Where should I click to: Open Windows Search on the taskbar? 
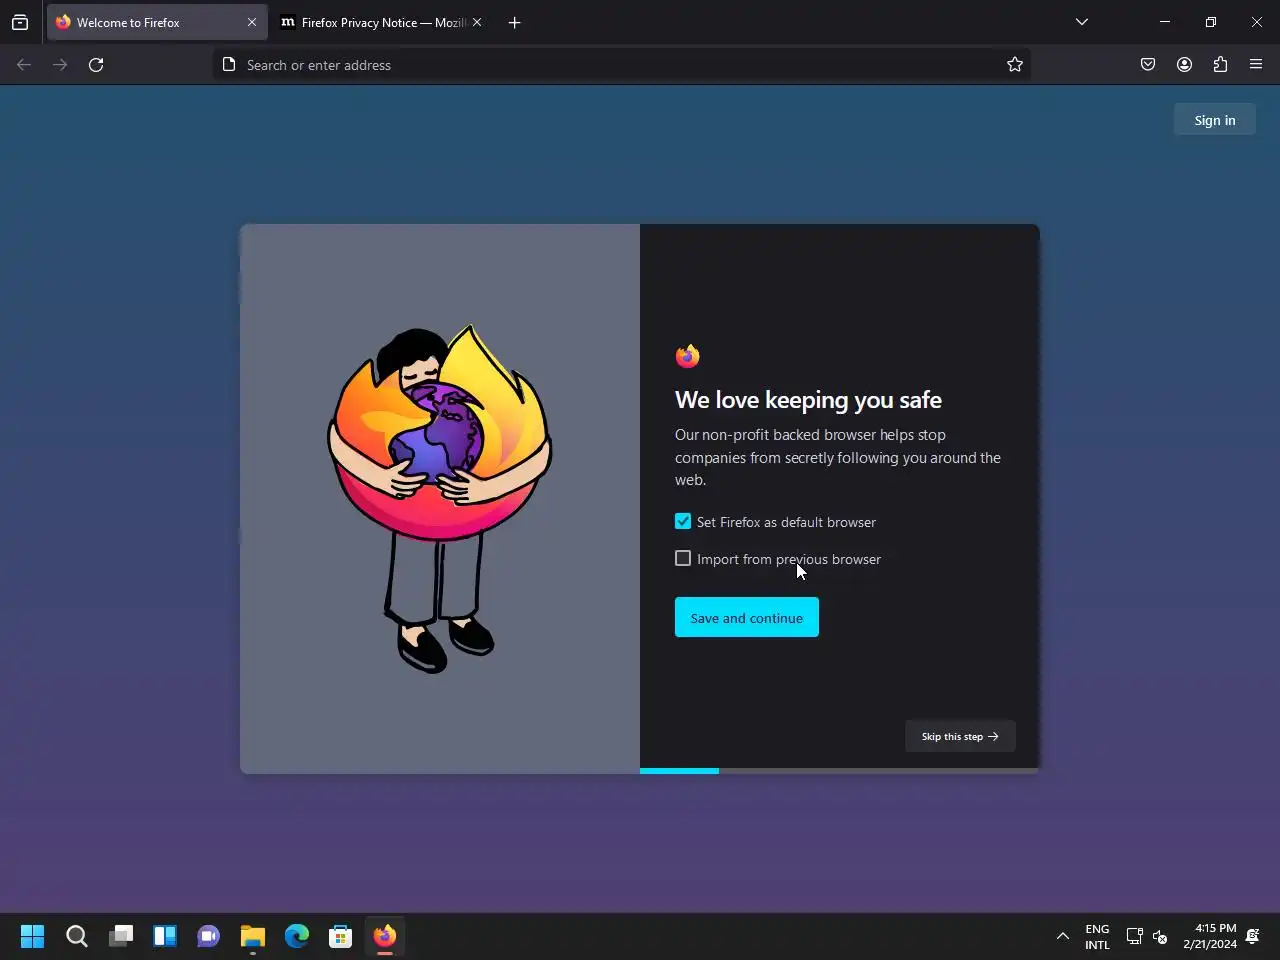[77, 936]
